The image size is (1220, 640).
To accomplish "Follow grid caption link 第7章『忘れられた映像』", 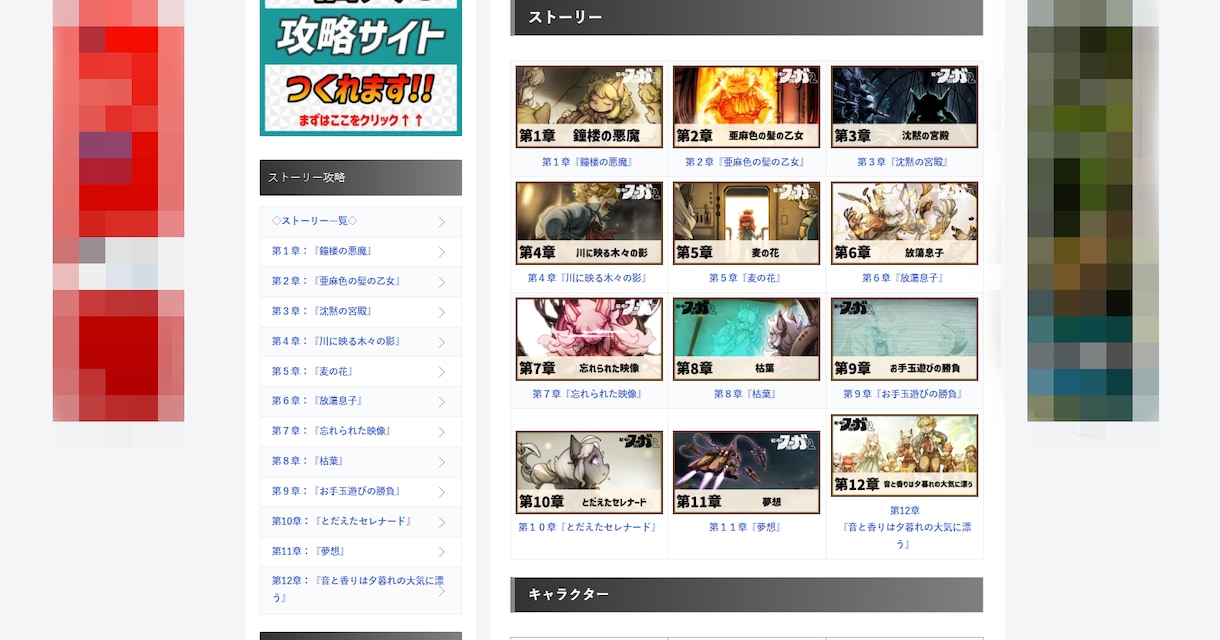I will pos(589,394).
